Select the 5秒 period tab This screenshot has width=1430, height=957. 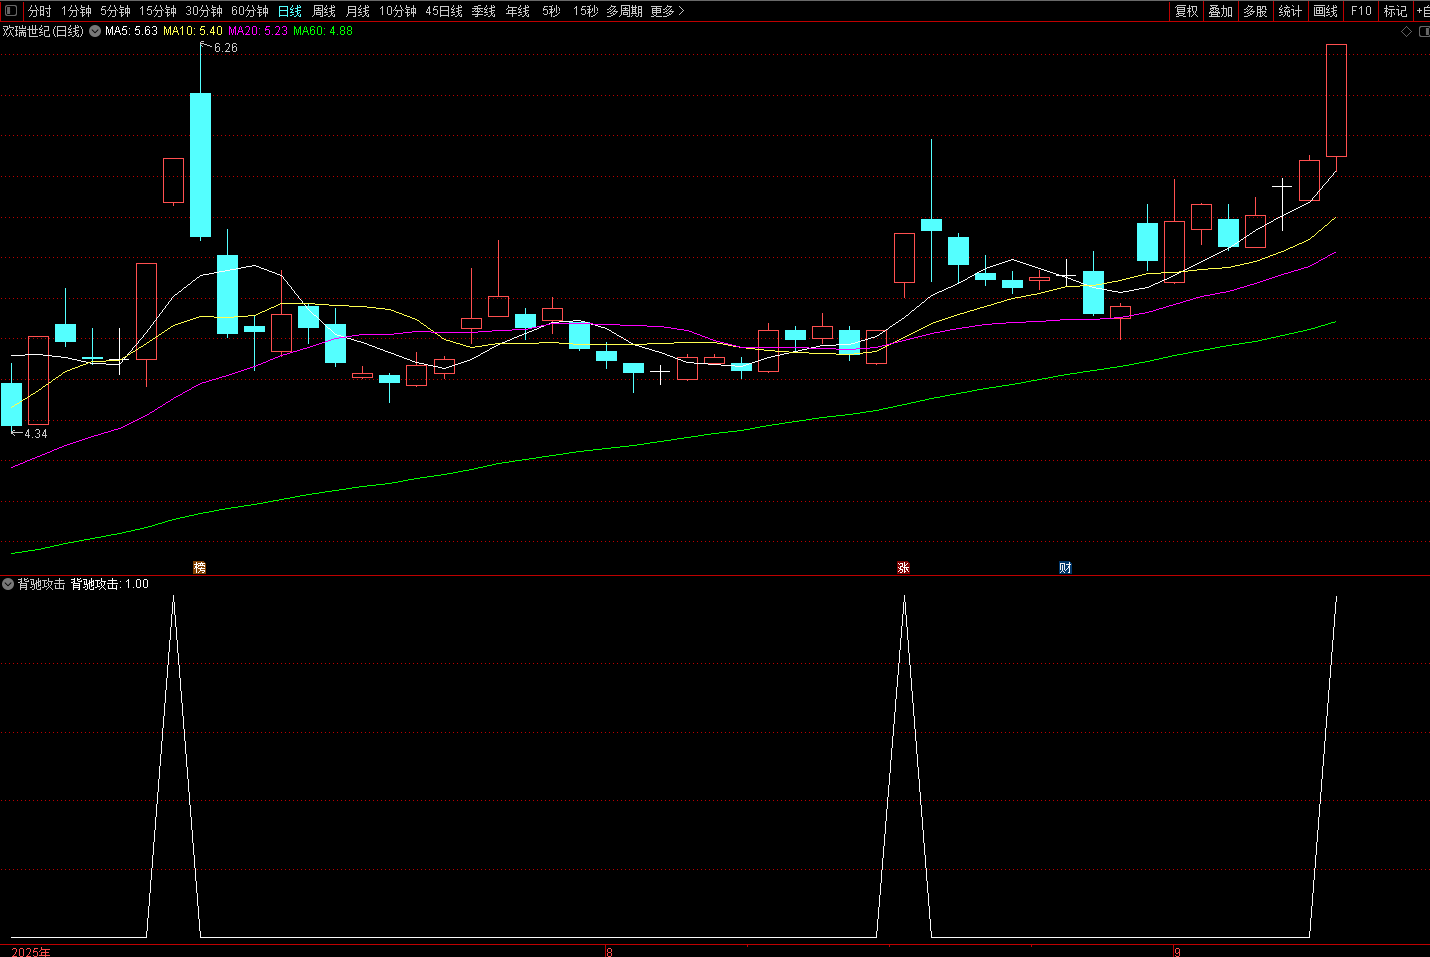tap(551, 11)
